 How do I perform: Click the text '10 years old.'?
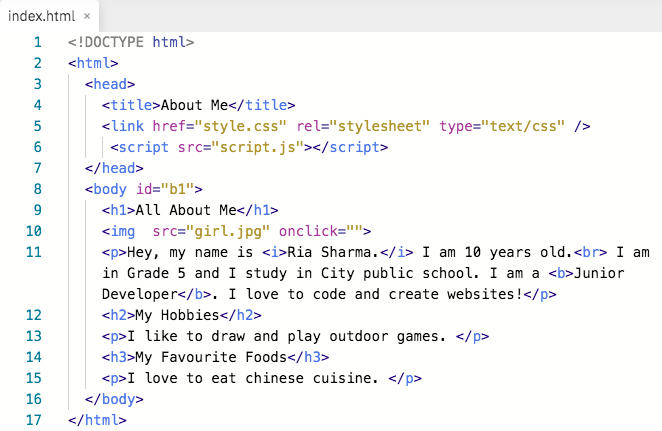(518, 252)
